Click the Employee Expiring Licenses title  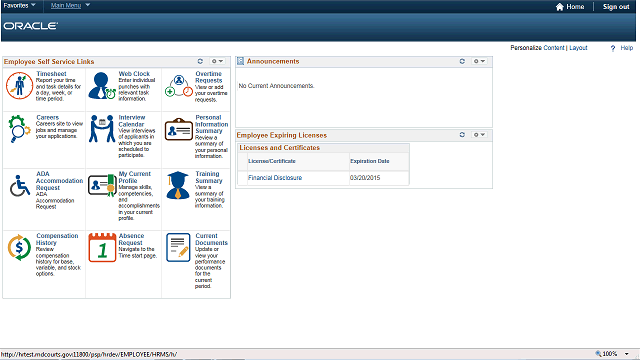coord(282,135)
